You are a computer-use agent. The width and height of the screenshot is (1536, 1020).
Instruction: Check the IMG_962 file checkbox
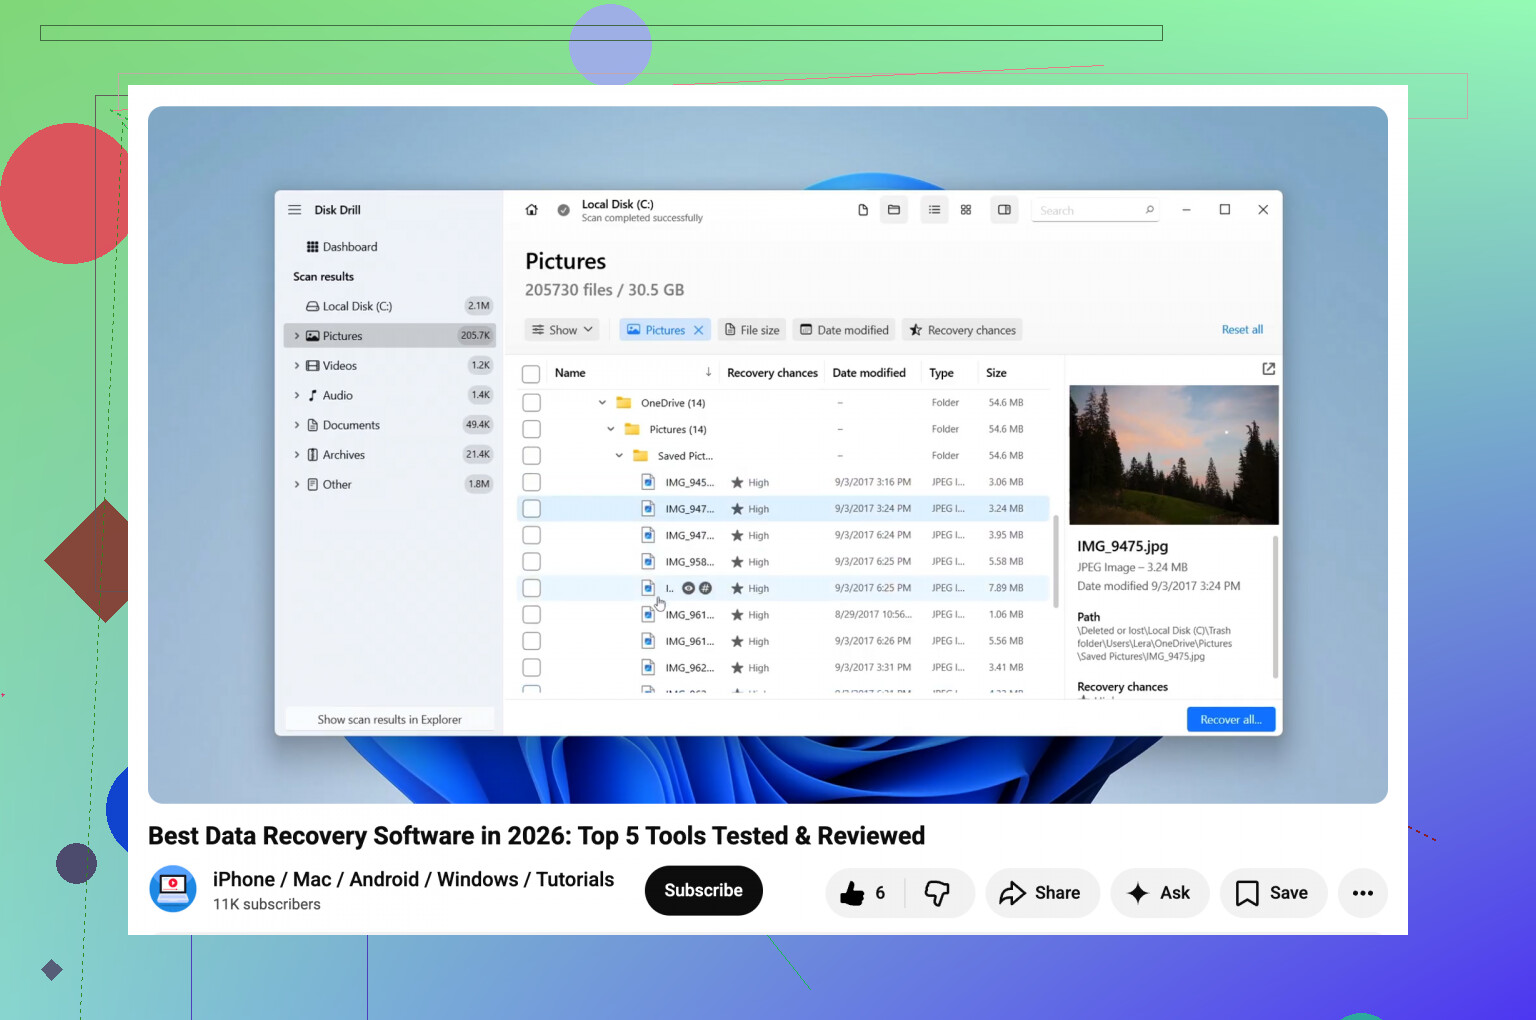pos(531,668)
